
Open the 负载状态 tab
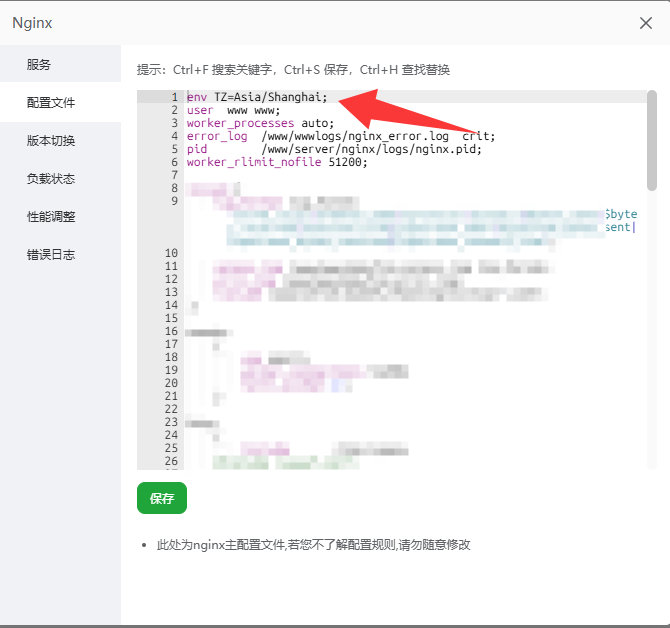click(x=51, y=179)
